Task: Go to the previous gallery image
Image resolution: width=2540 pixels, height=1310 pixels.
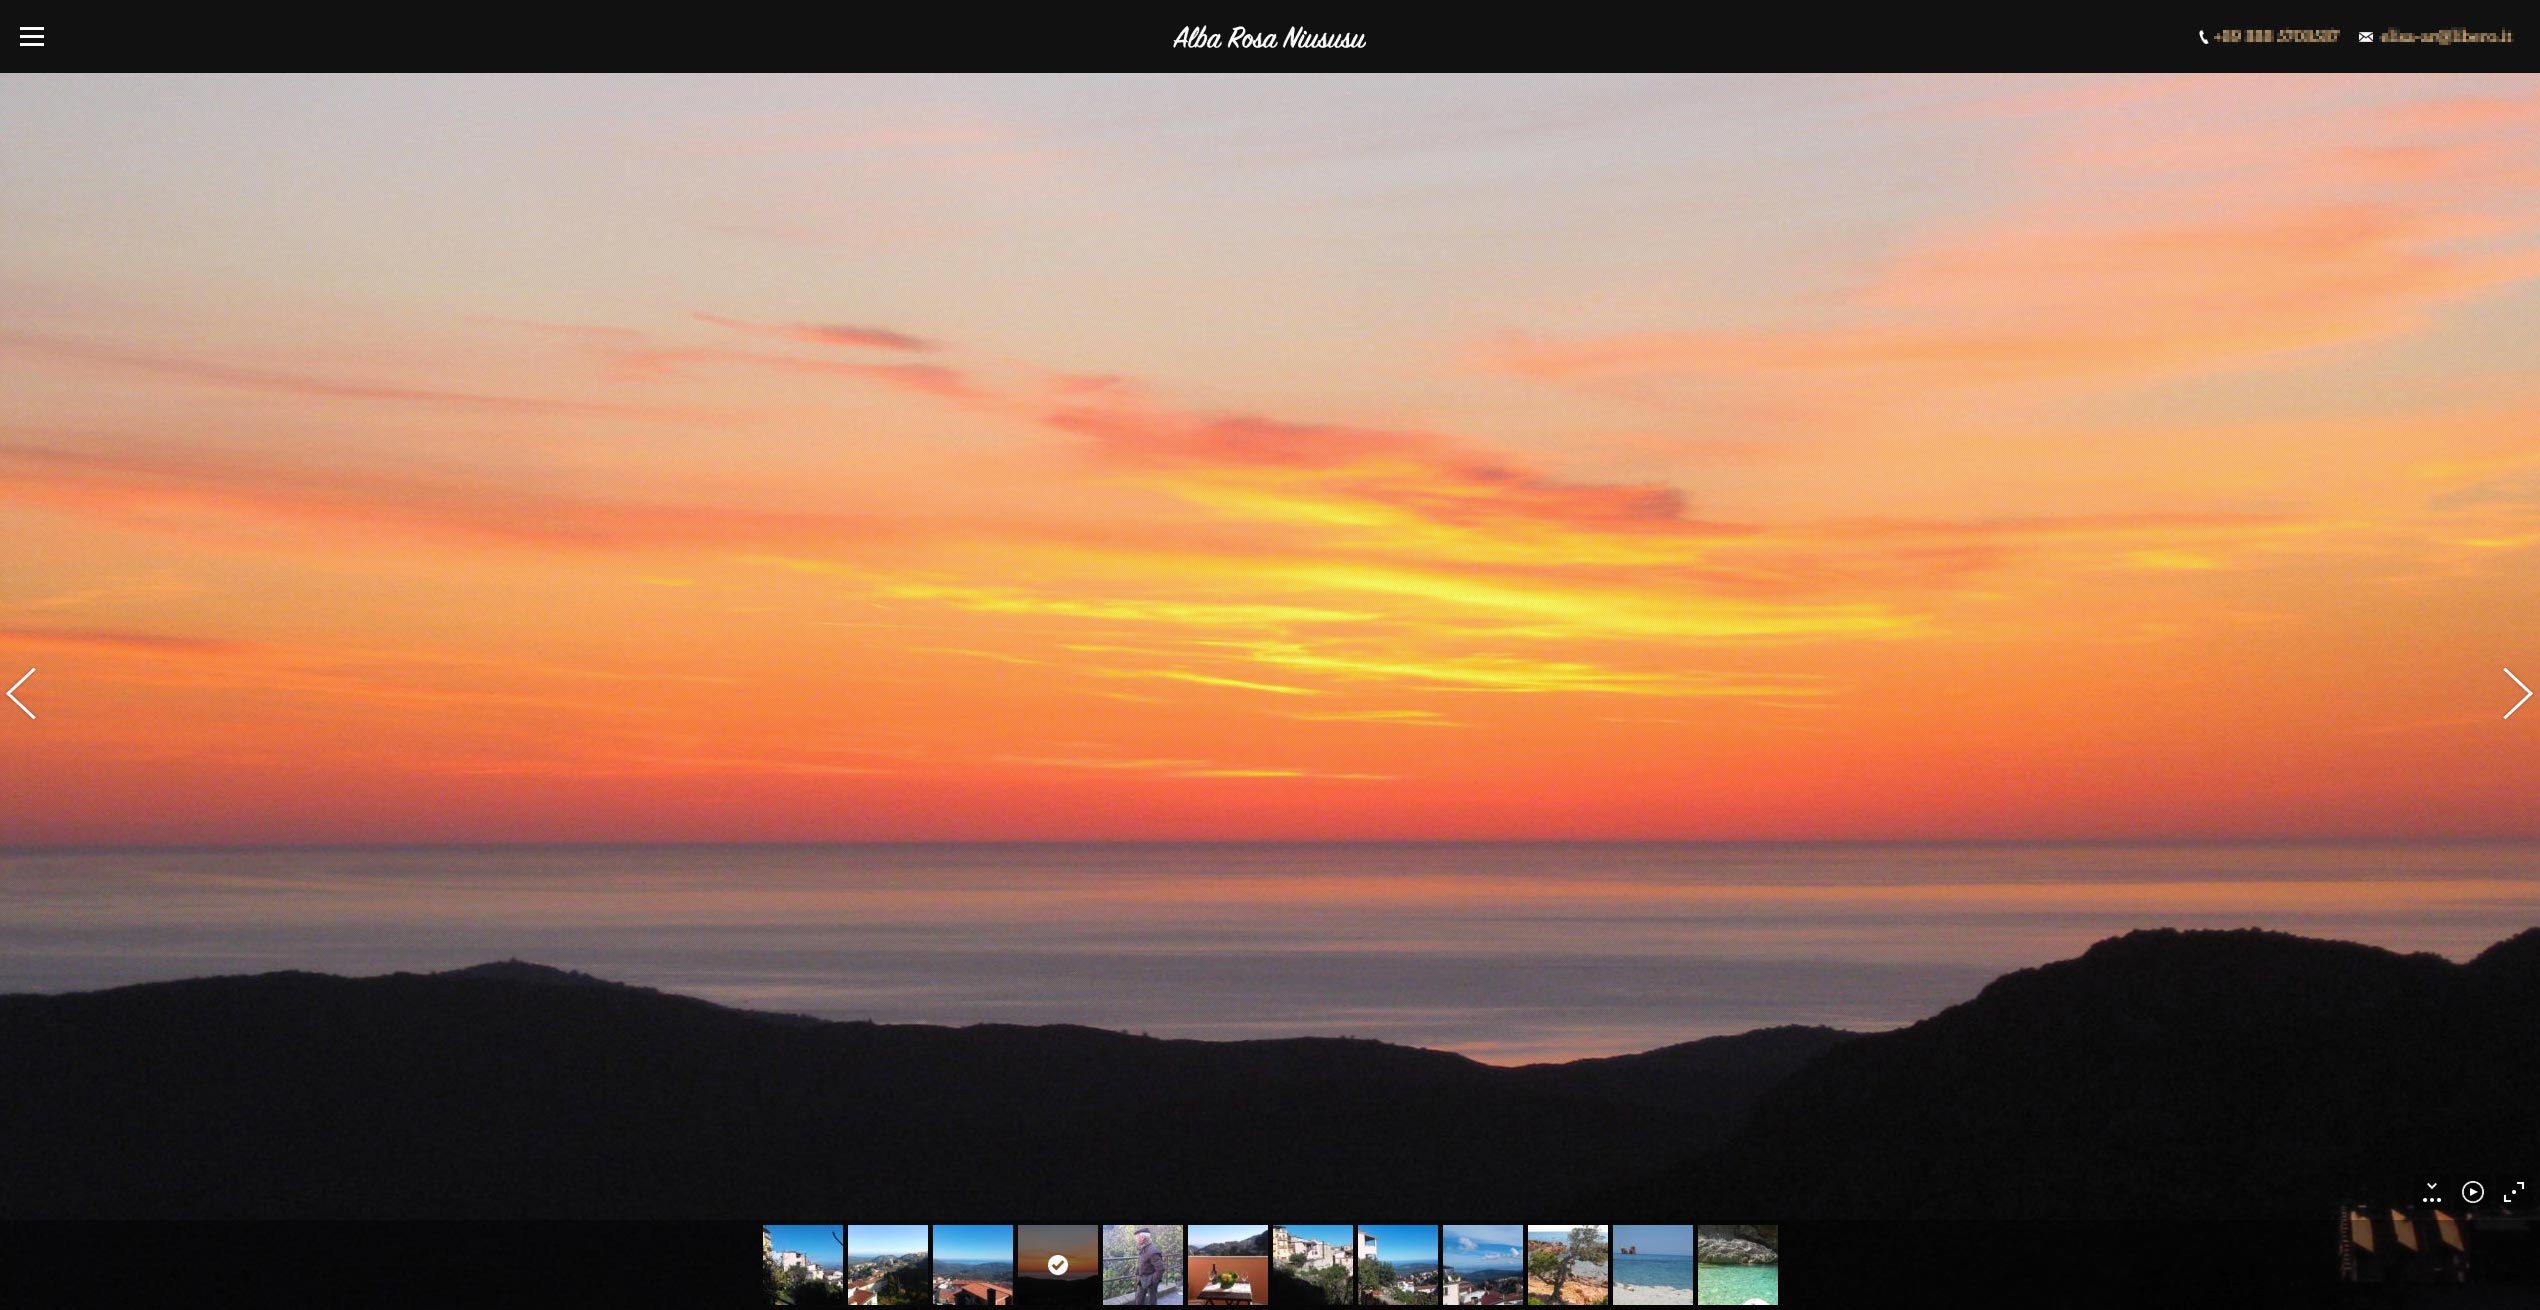Action: tap(22, 694)
